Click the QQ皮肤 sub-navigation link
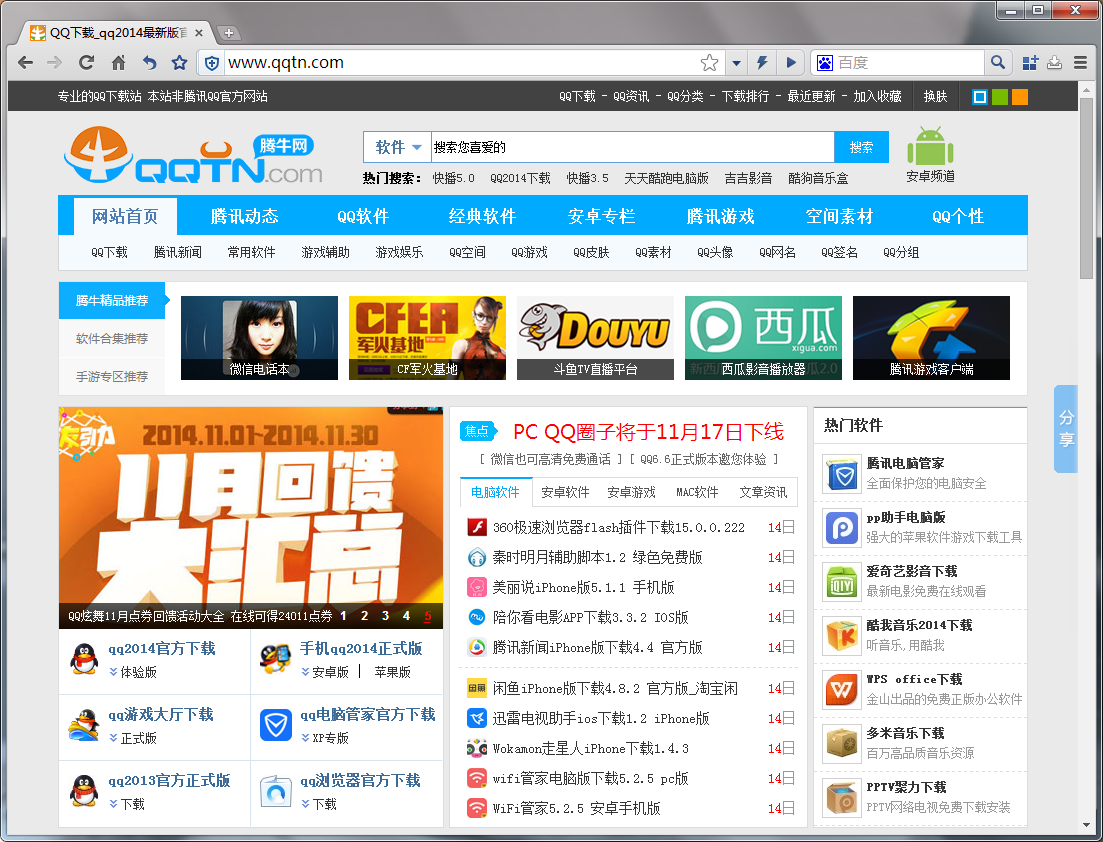 click(591, 253)
